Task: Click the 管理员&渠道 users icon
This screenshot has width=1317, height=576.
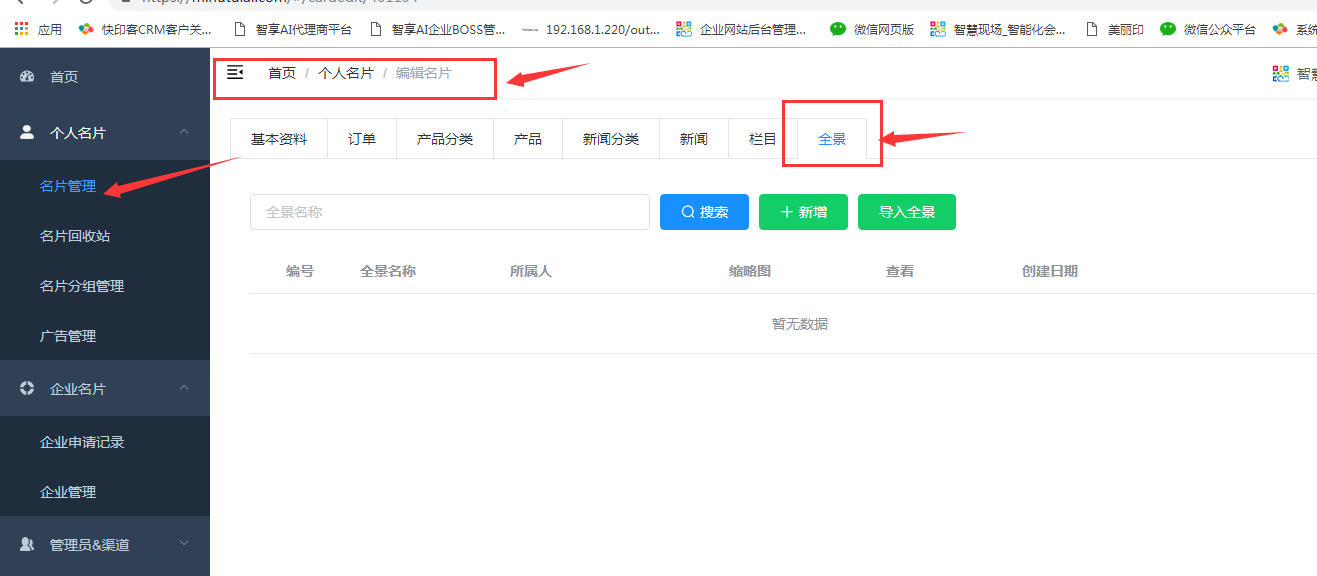Action: tap(27, 544)
